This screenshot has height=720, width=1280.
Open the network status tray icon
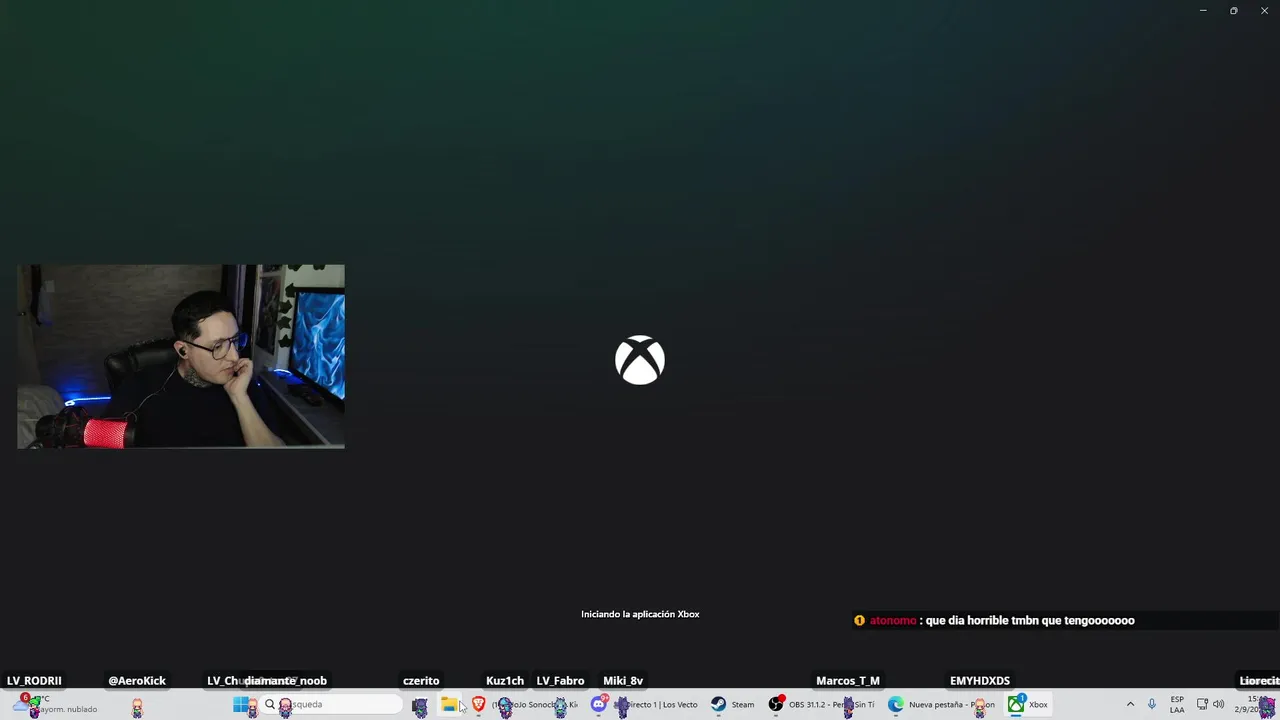tap(1202, 705)
